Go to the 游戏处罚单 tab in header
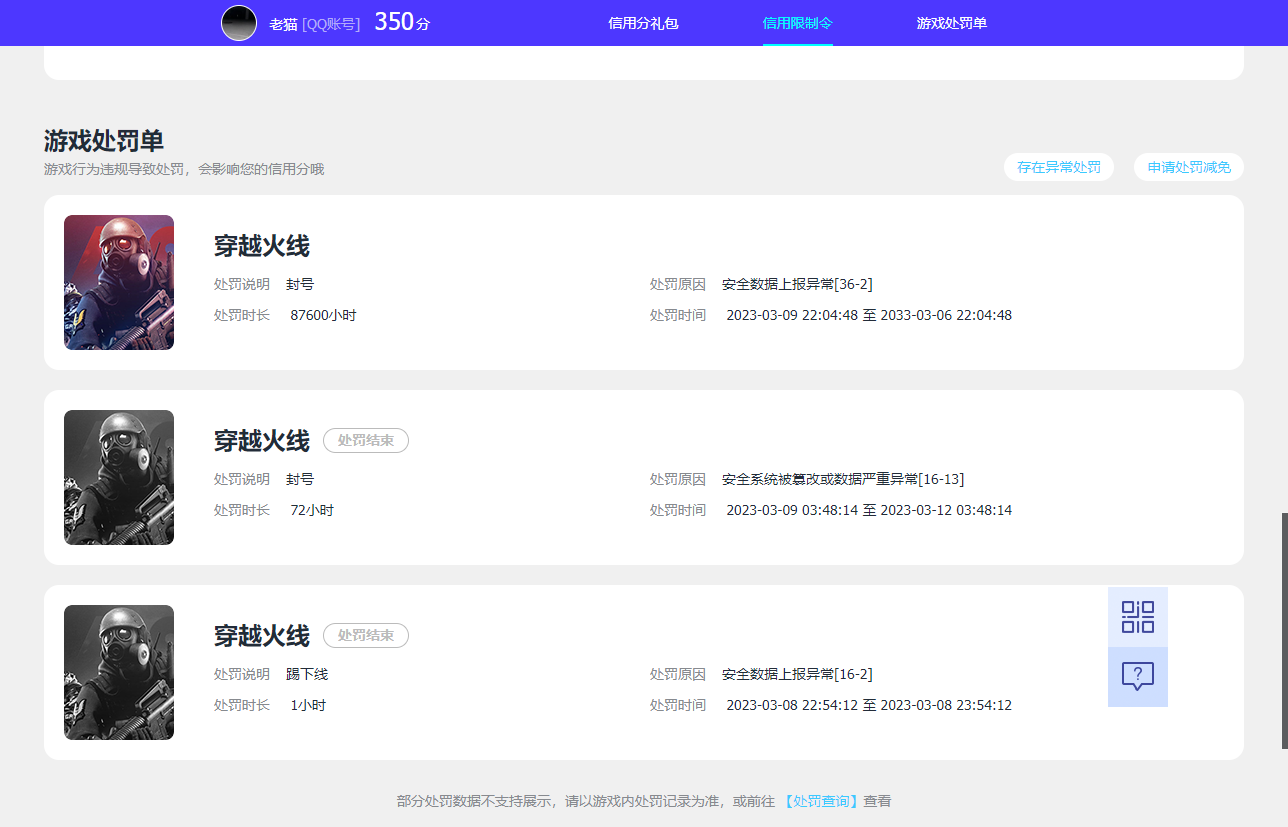1288x827 pixels. [951, 23]
